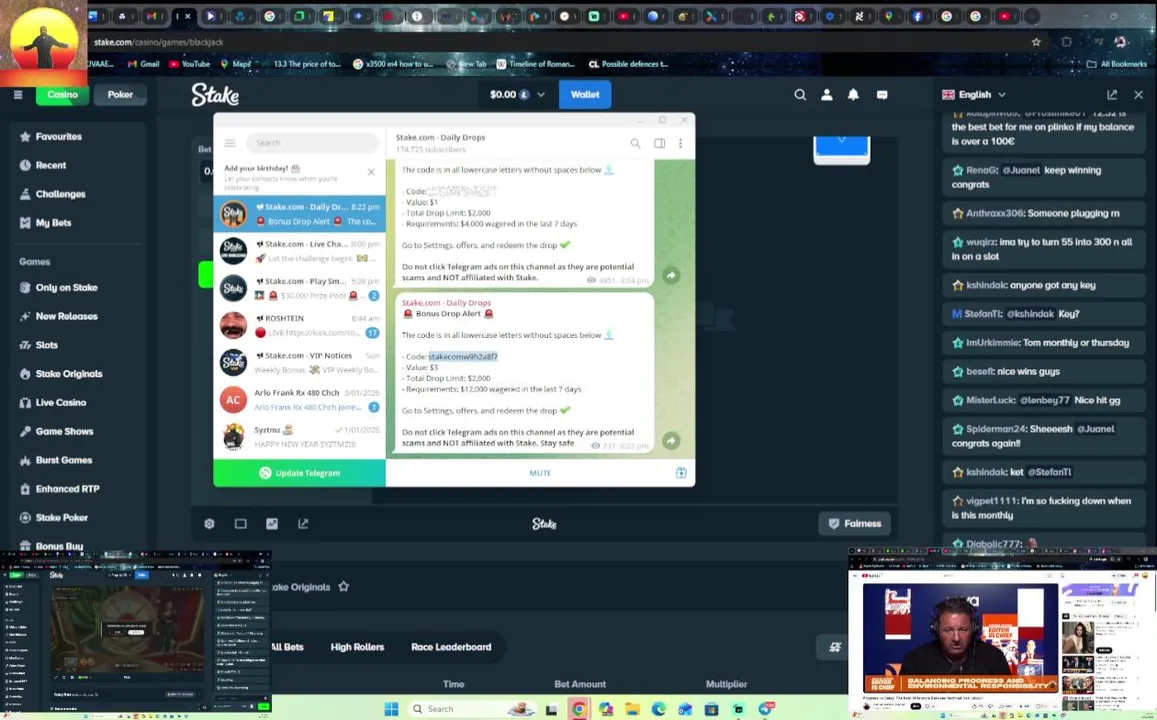Click the Stake logo in header
The height and width of the screenshot is (720, 1157).
(215, 94)
